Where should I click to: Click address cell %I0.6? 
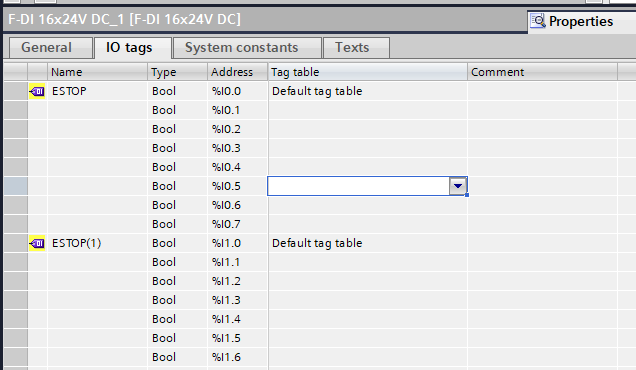pos(238,205)
